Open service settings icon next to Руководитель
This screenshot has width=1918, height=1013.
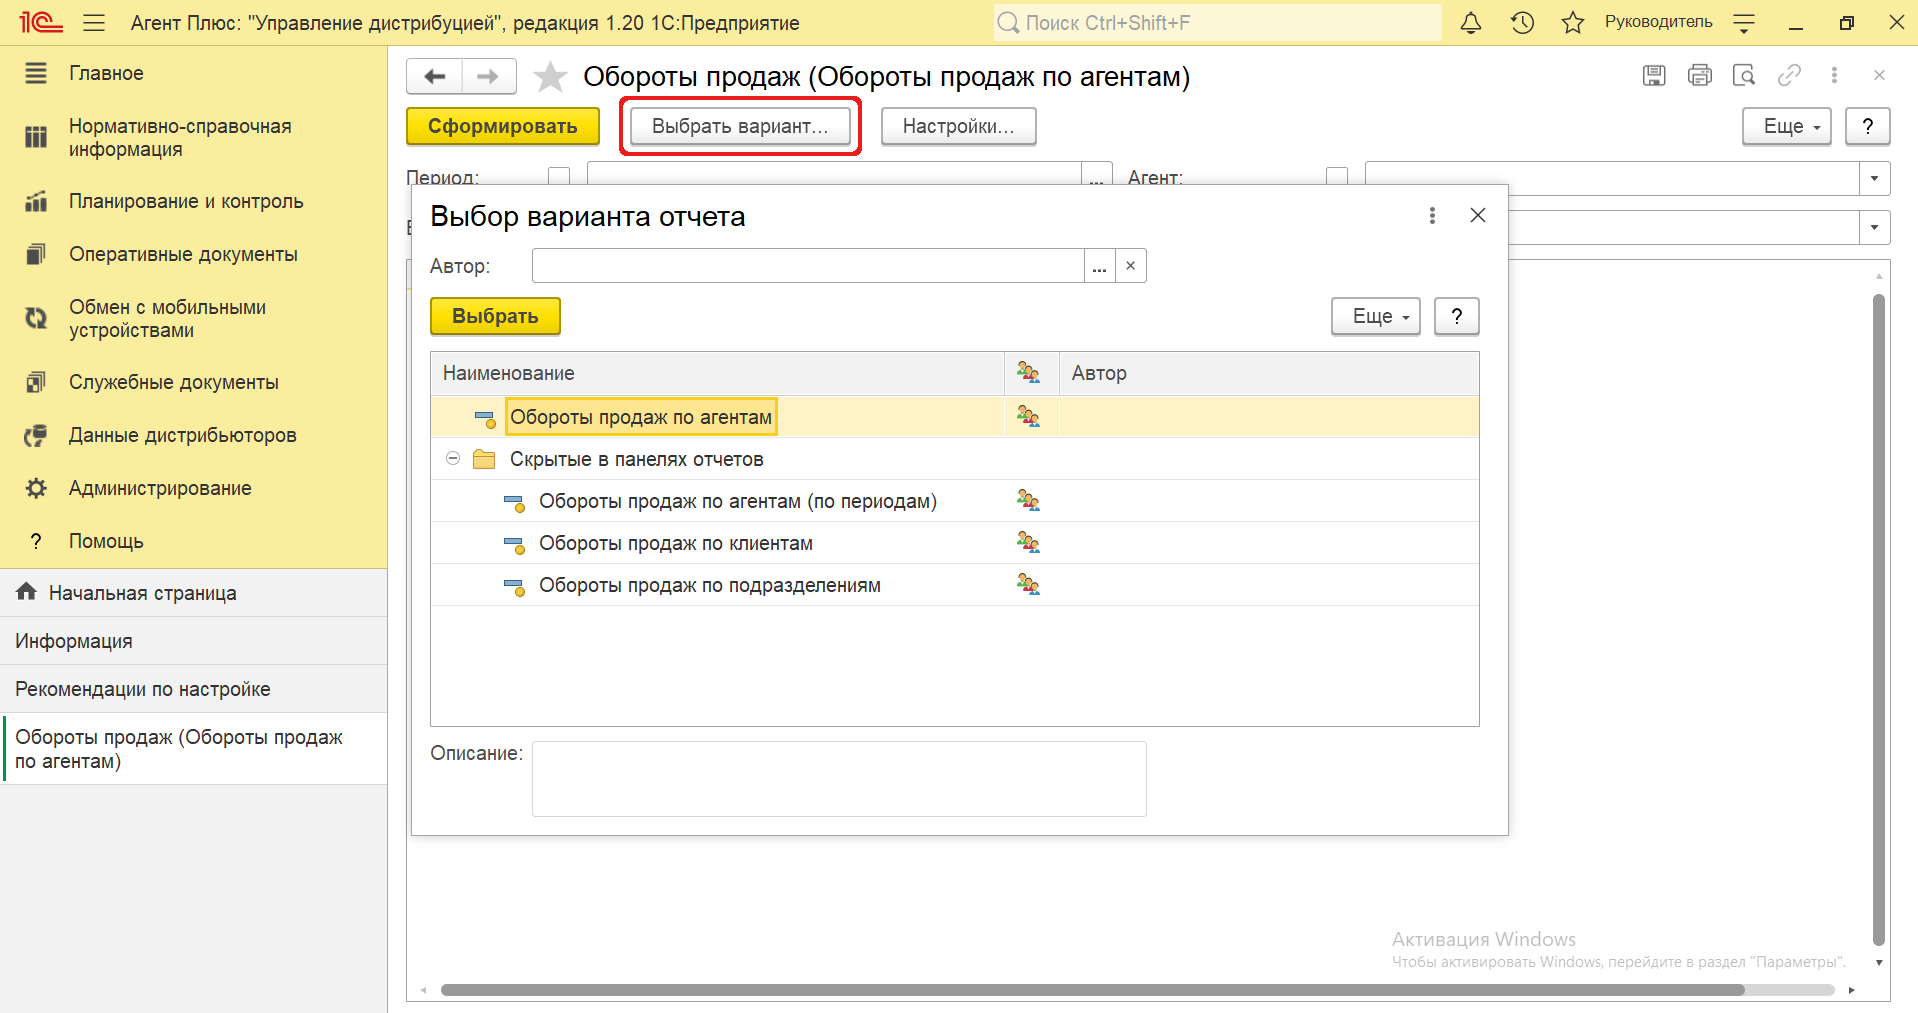(1744, 22)
